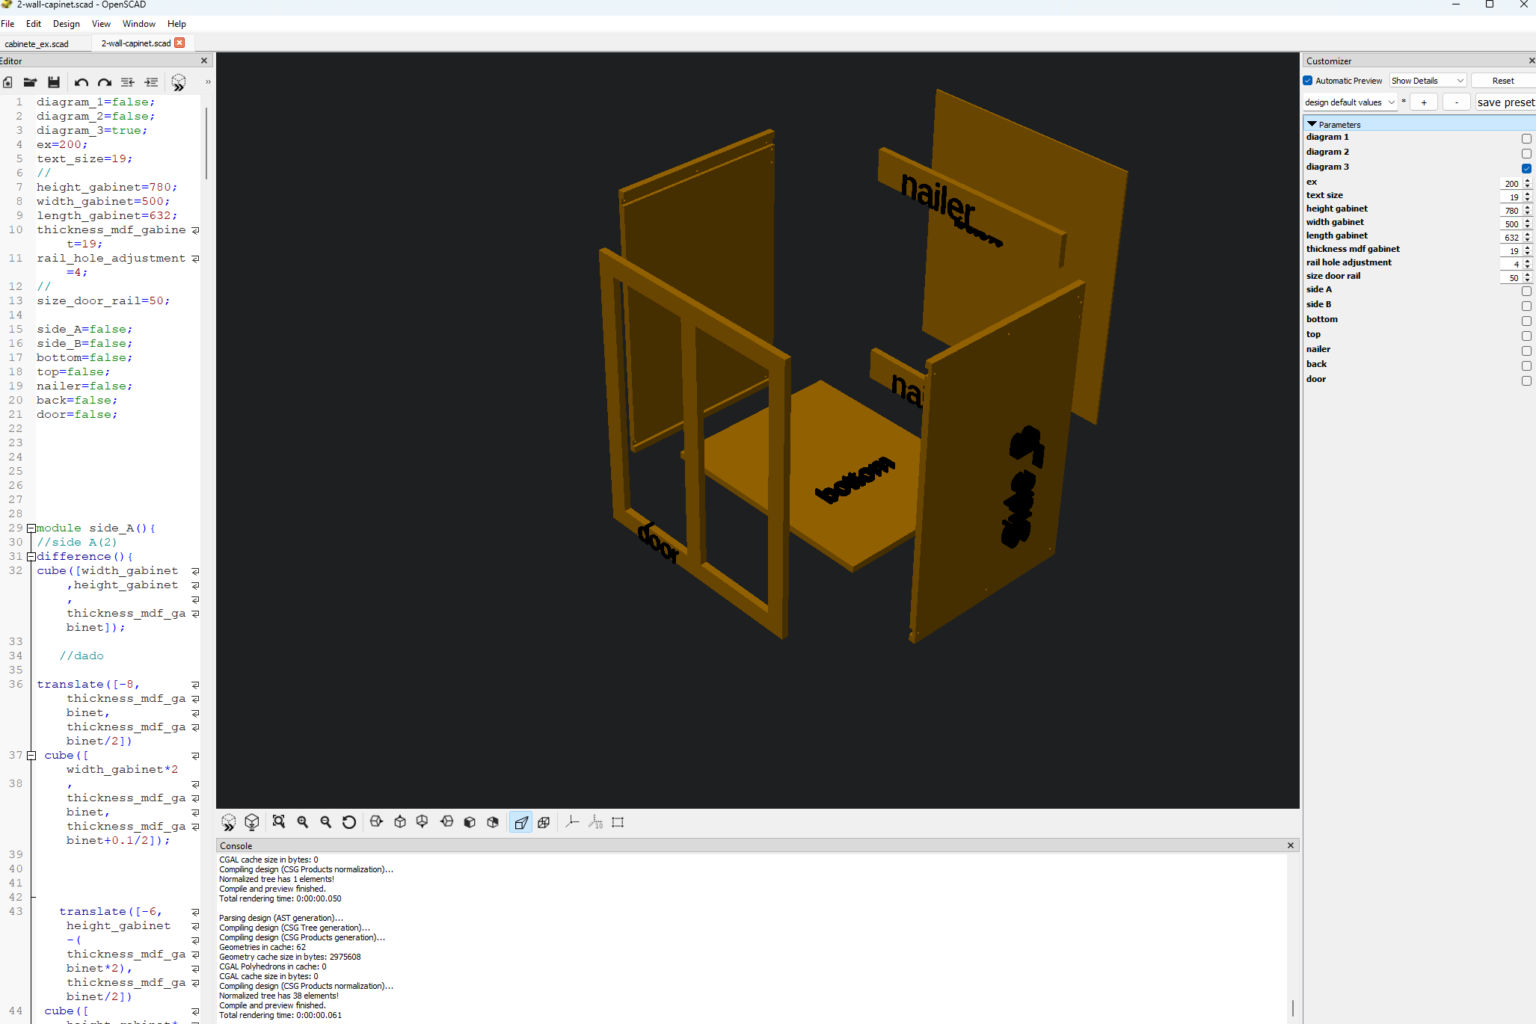Open the Design menu

tap(66, 24)
